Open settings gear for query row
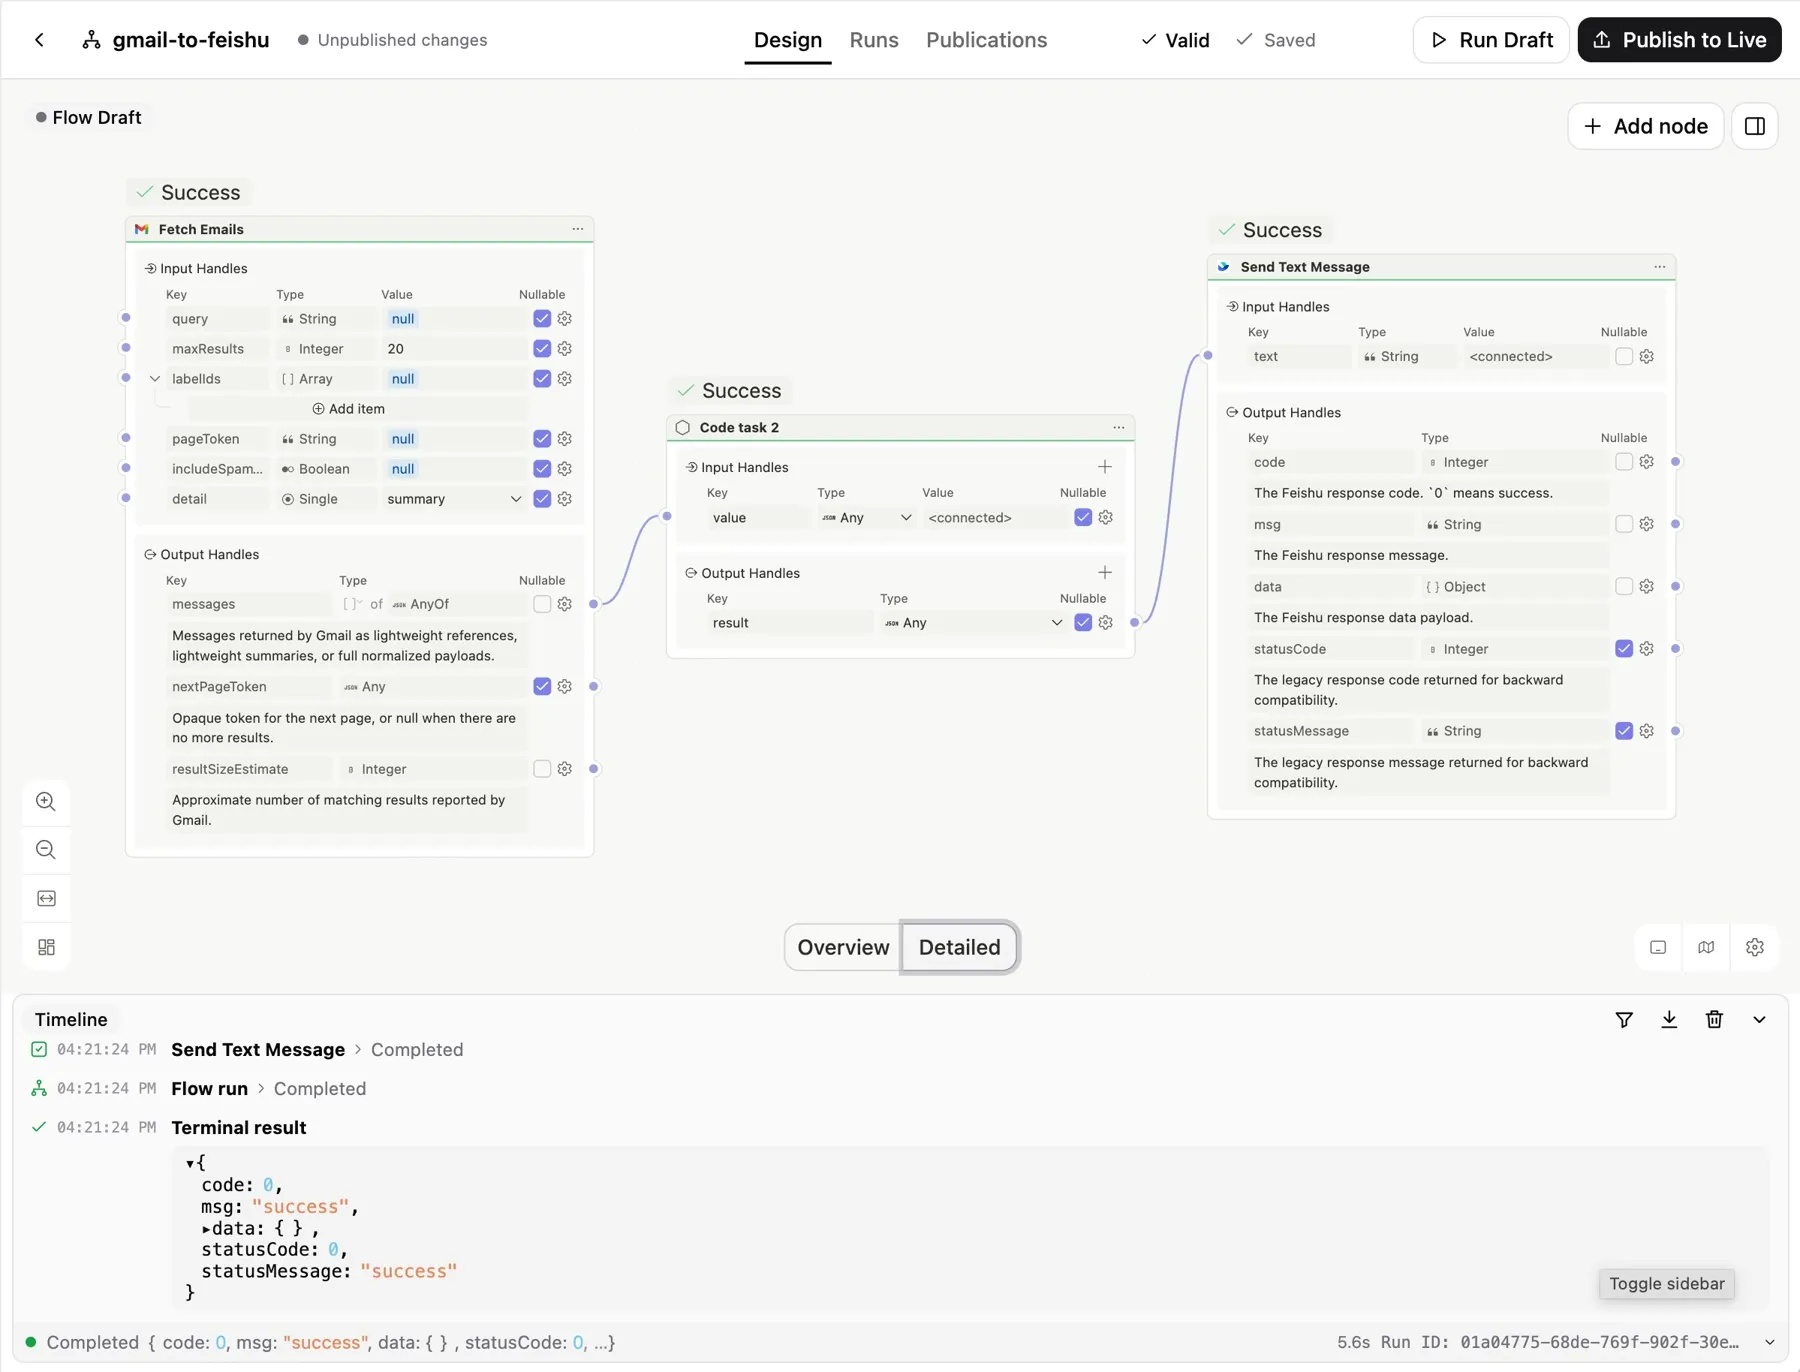Image resolution: width=1800 pixels, height=1372 pixels. click(565, 319)
